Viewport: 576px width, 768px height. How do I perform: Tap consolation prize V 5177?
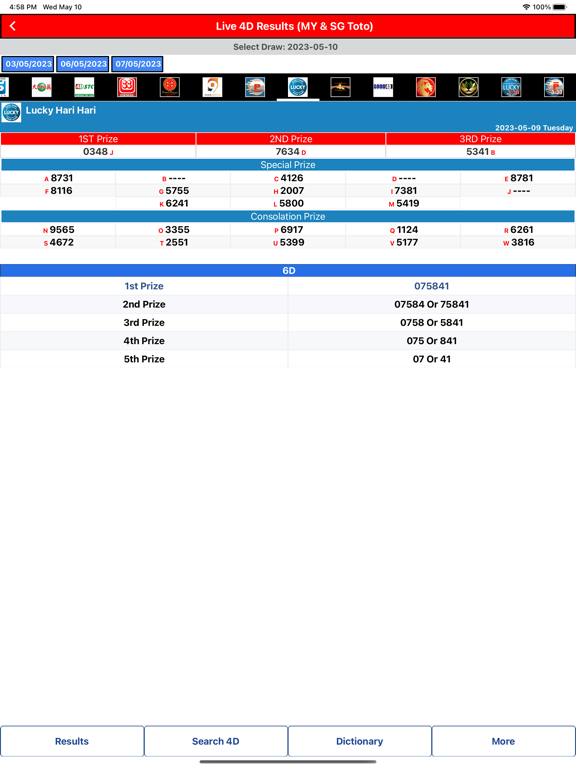click(404, 243)
